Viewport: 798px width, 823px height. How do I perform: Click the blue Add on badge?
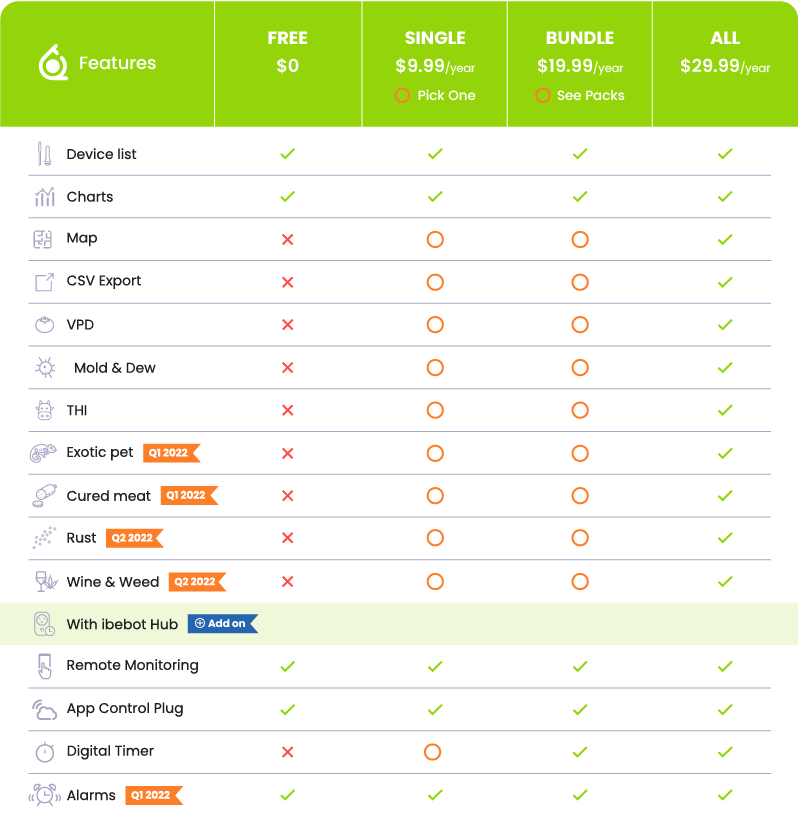click(x=223, y=624)
